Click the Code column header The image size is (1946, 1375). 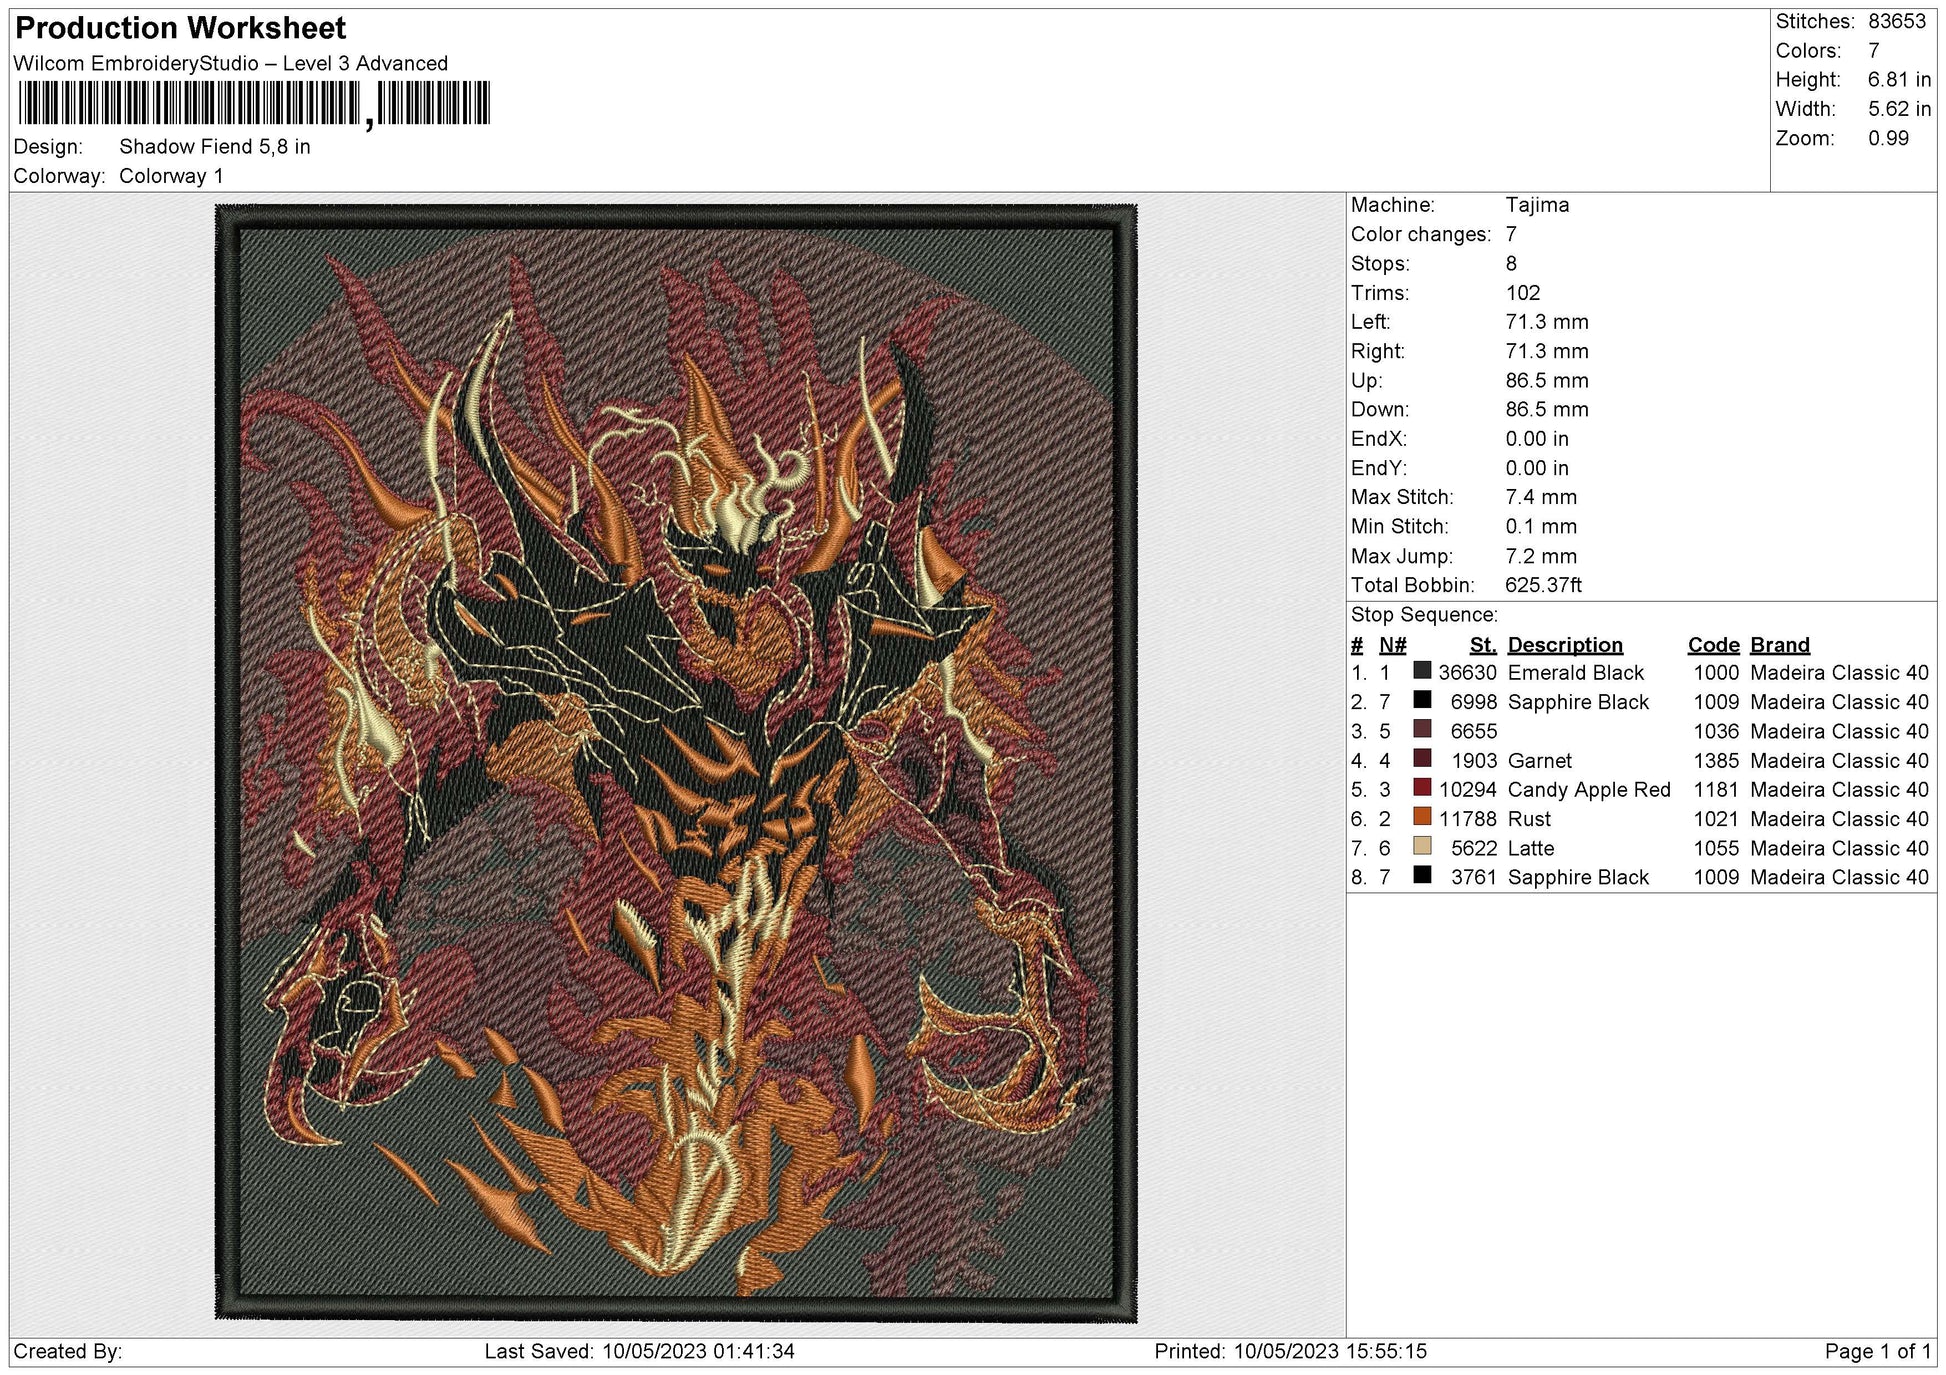(1712, 644)
